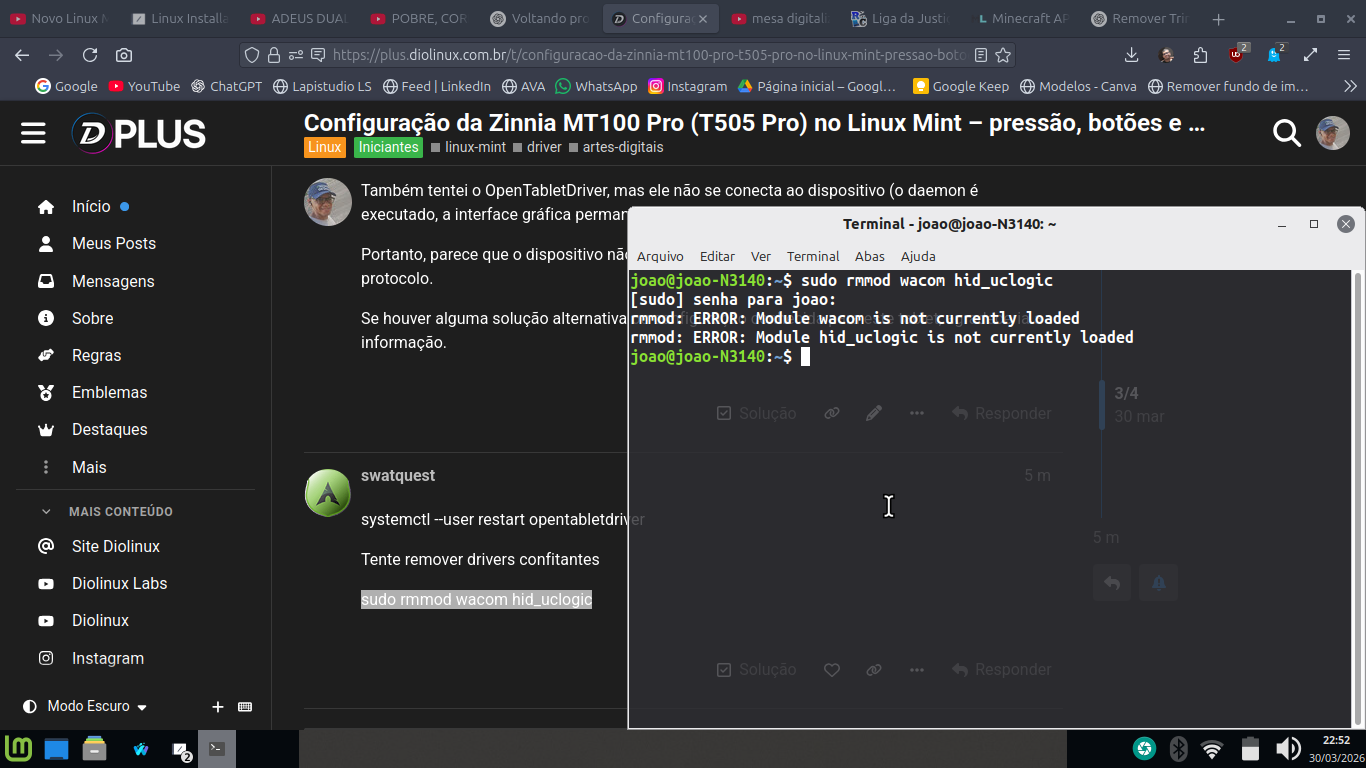The height and width of the screenshot is (768, 1366).
Task: Click the heart like icon under swatquest's post
Action: click(831, 670)
